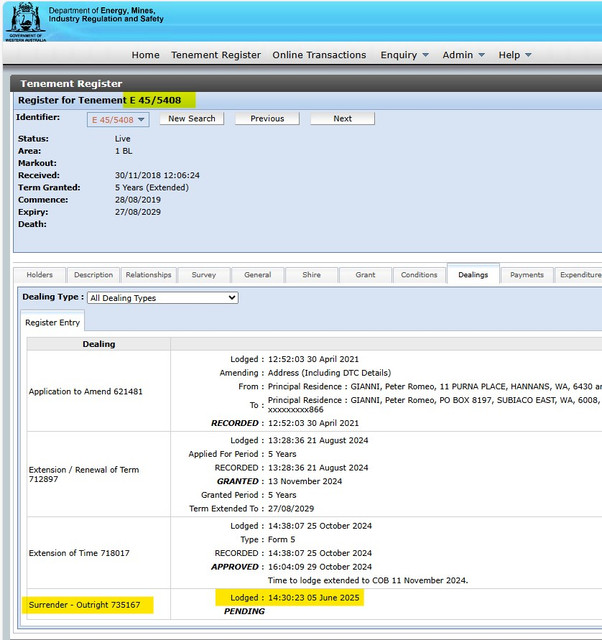
Task: Click 'Extension / Renewal of Term 712897' dealing
Action: click(84, 474)
